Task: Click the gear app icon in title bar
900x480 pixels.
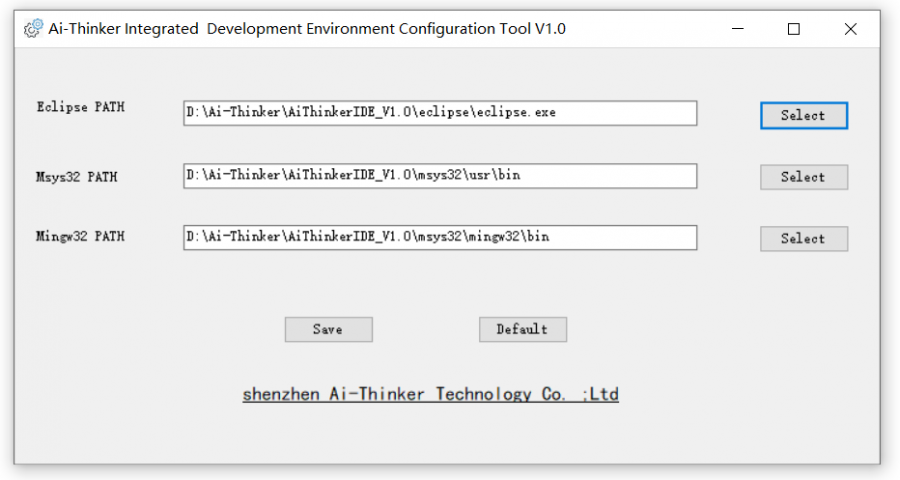Action: 33,28
